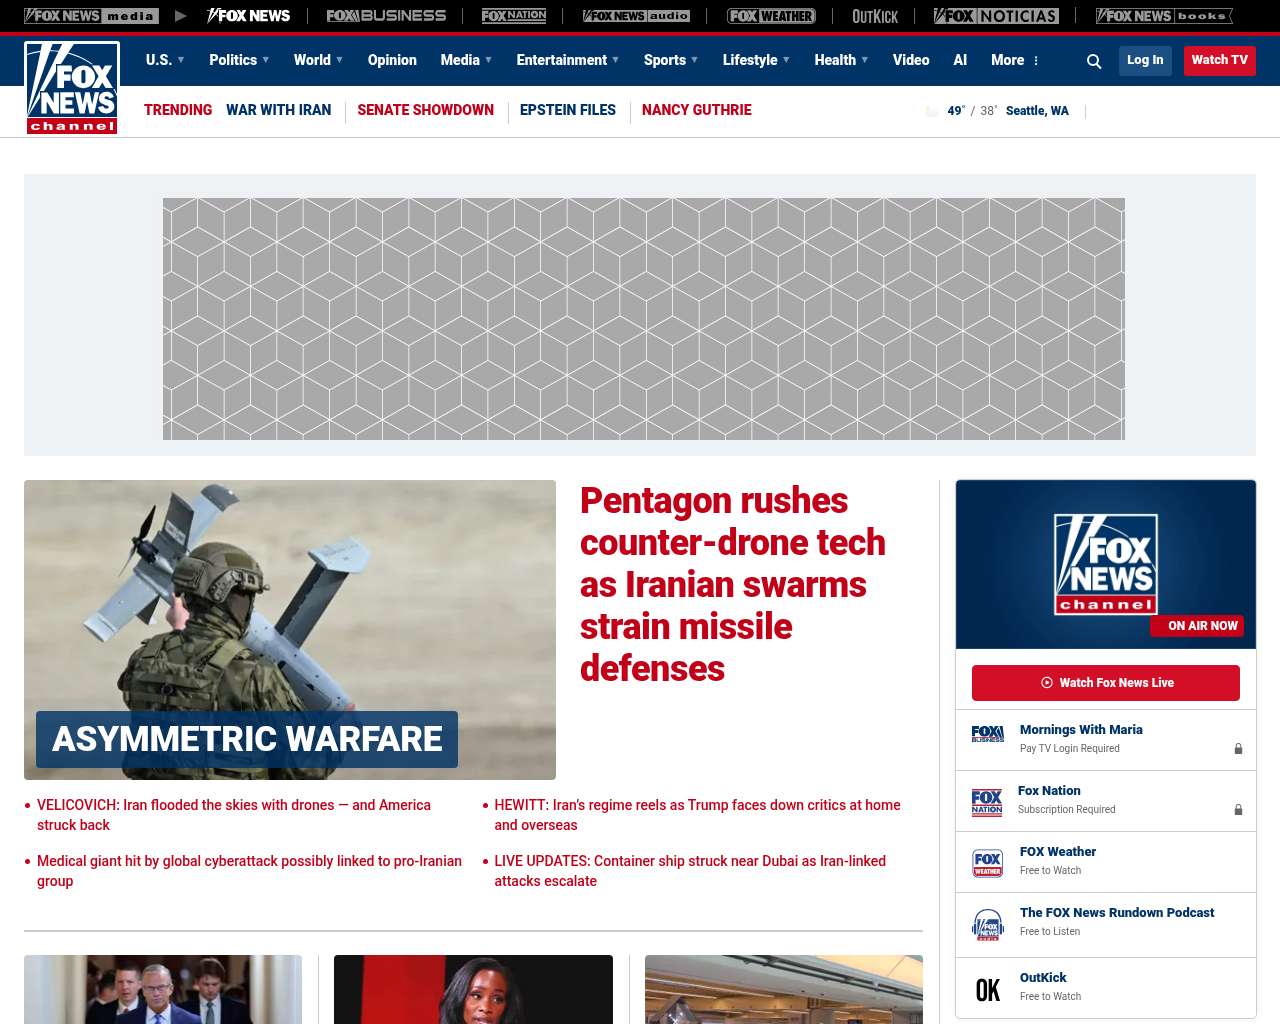The image size is (1280, 1024).
Task: Go to the Opinion section
Action: click(392, 60)
